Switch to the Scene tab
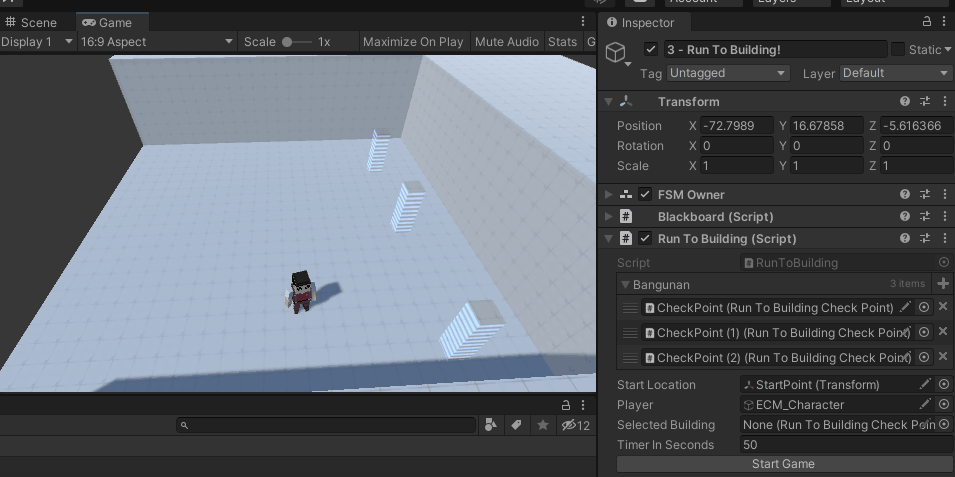Viewport: 955px width, 477px height. point(33,22)
